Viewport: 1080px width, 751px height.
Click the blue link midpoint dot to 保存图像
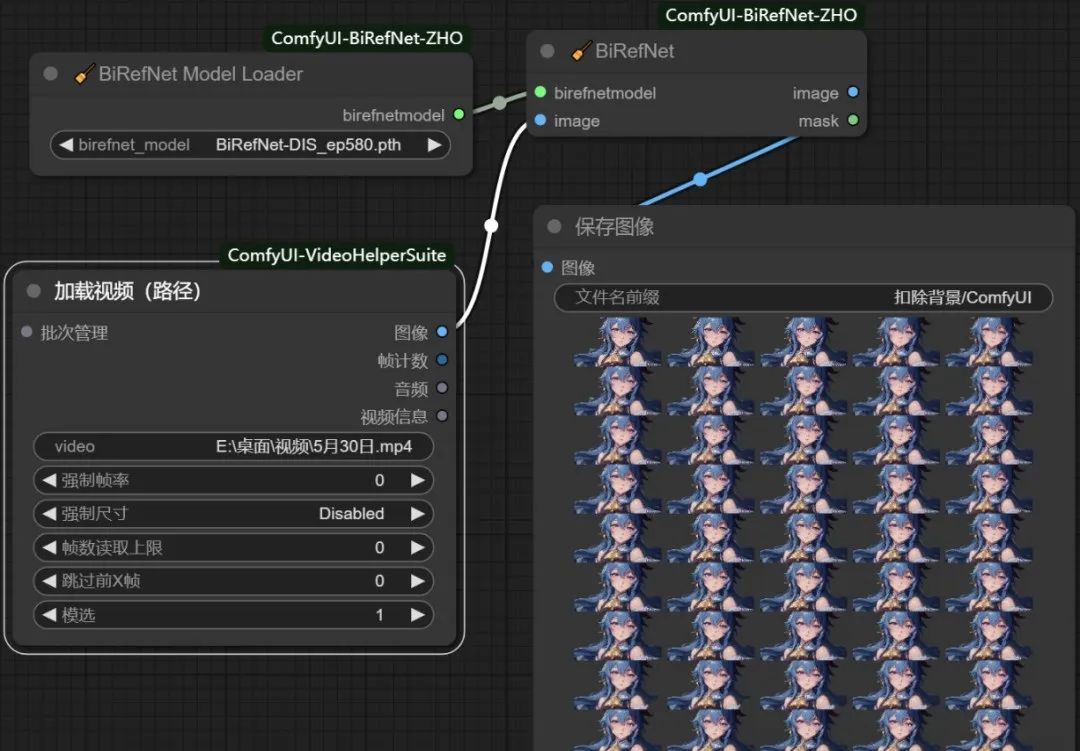(x=700, y=180)
